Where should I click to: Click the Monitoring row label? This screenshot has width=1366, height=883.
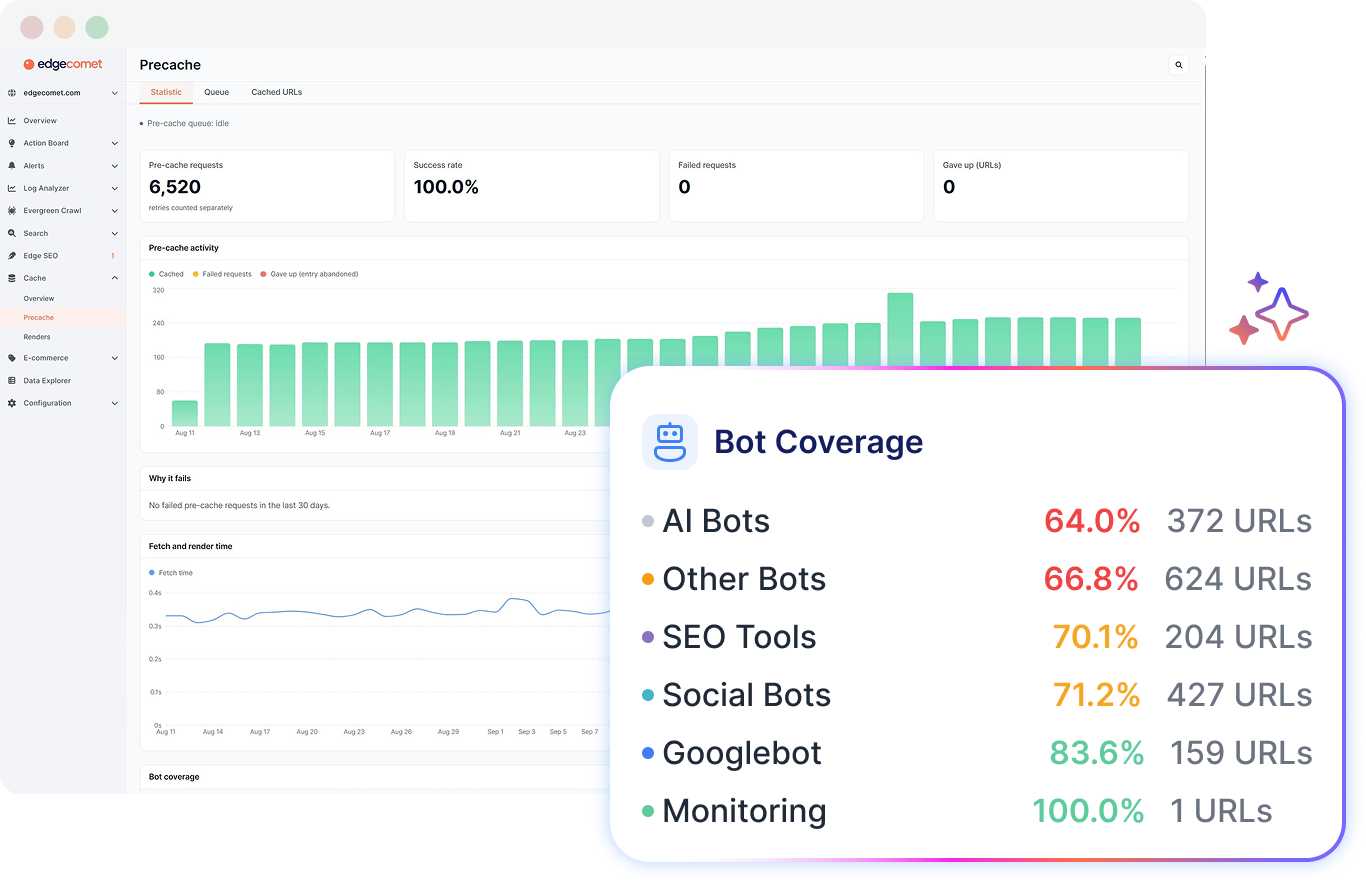744,811
